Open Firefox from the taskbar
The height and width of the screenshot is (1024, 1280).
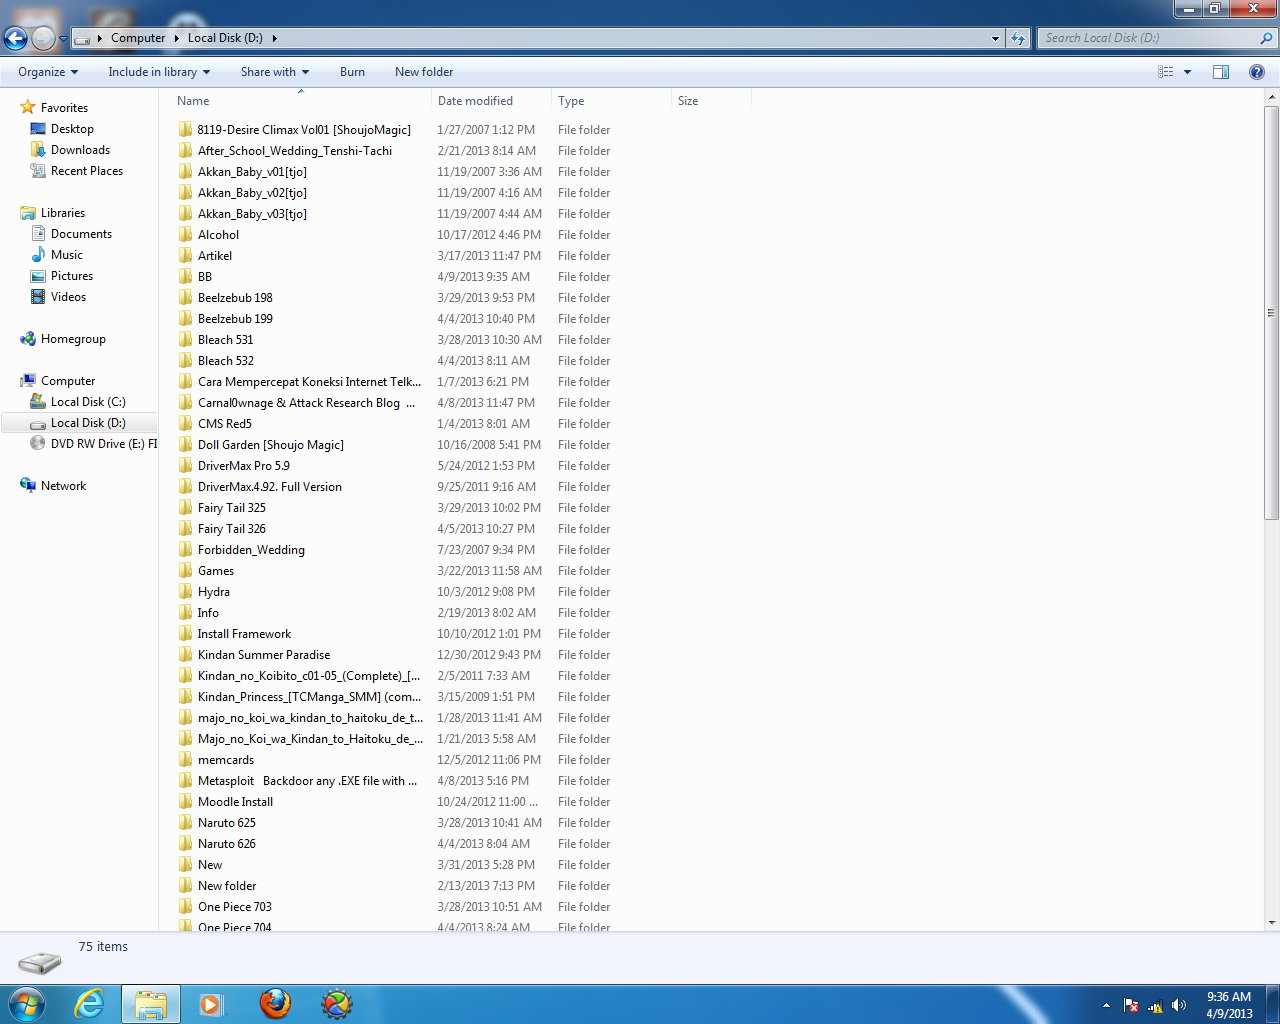(275, 1004)
